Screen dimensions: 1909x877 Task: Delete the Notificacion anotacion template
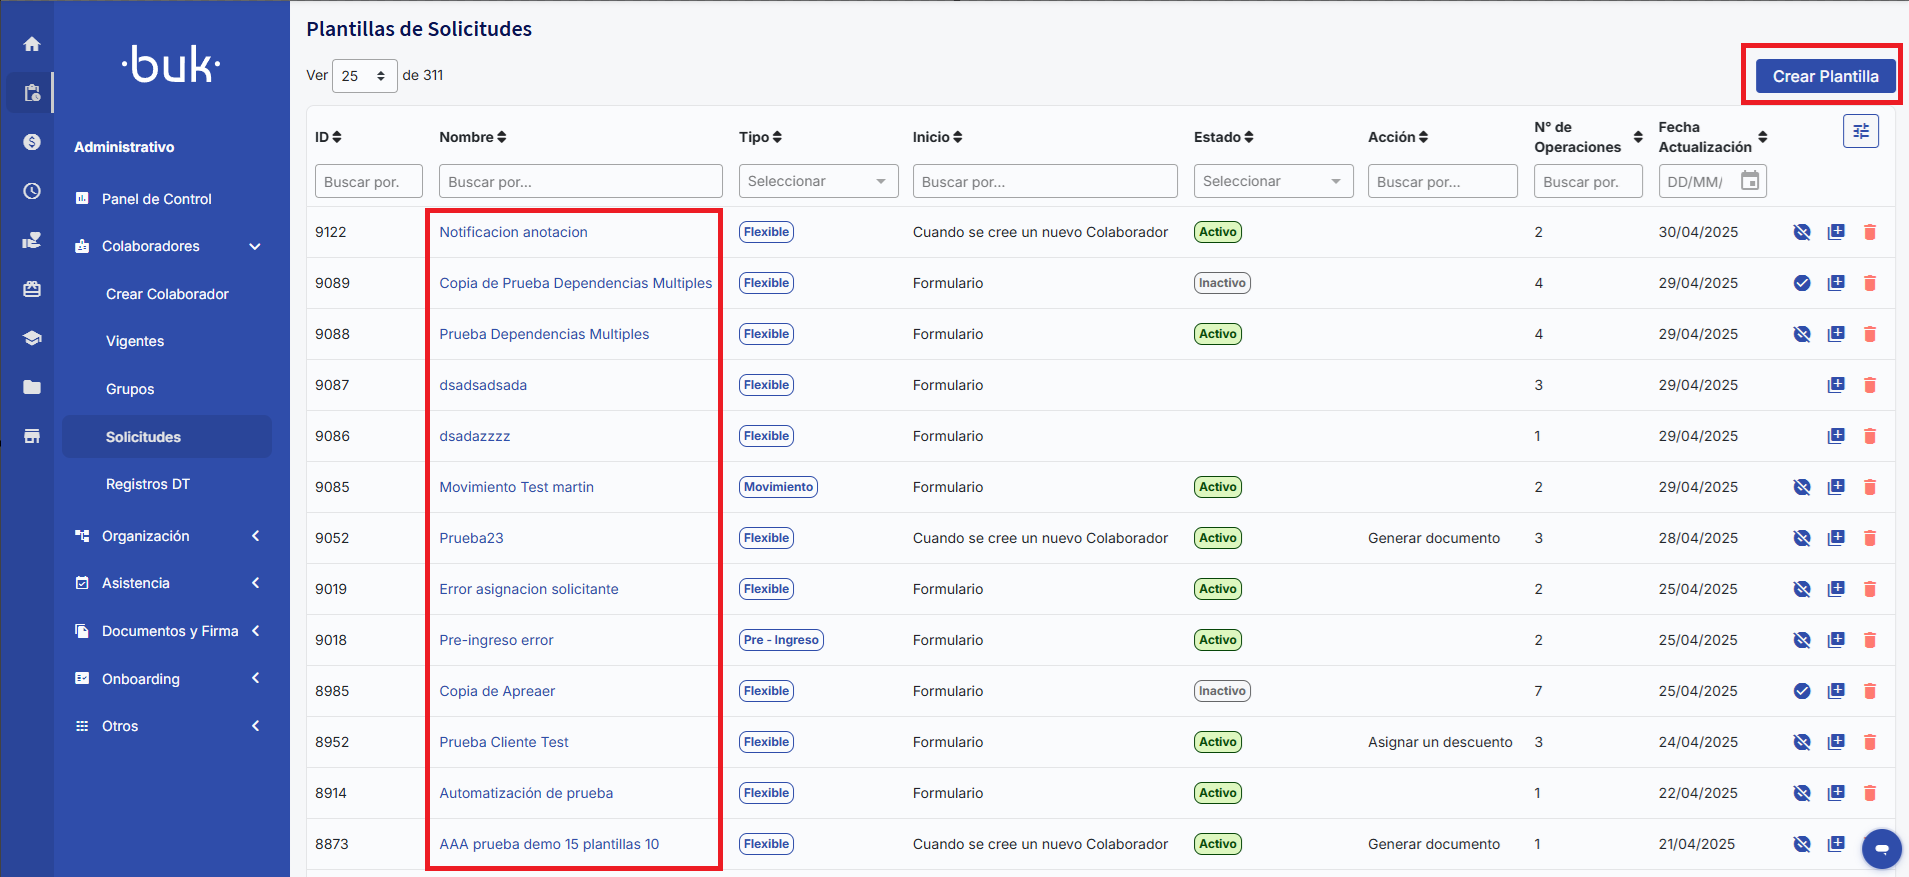tap(1870, 232)
